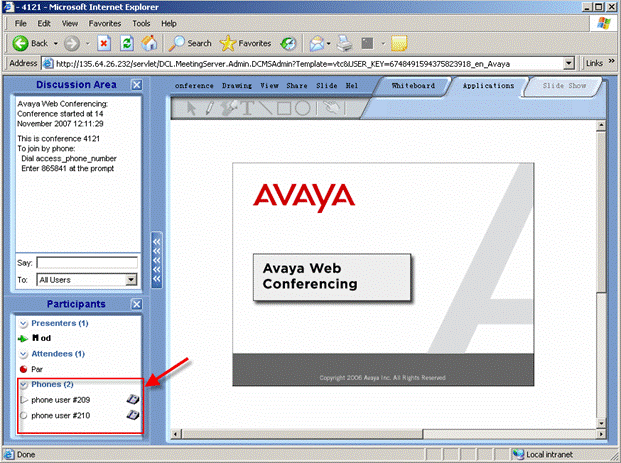Switch to the Applications tab
The height and width of the screenshot is (463, 621).
click(x=488, y=86)
